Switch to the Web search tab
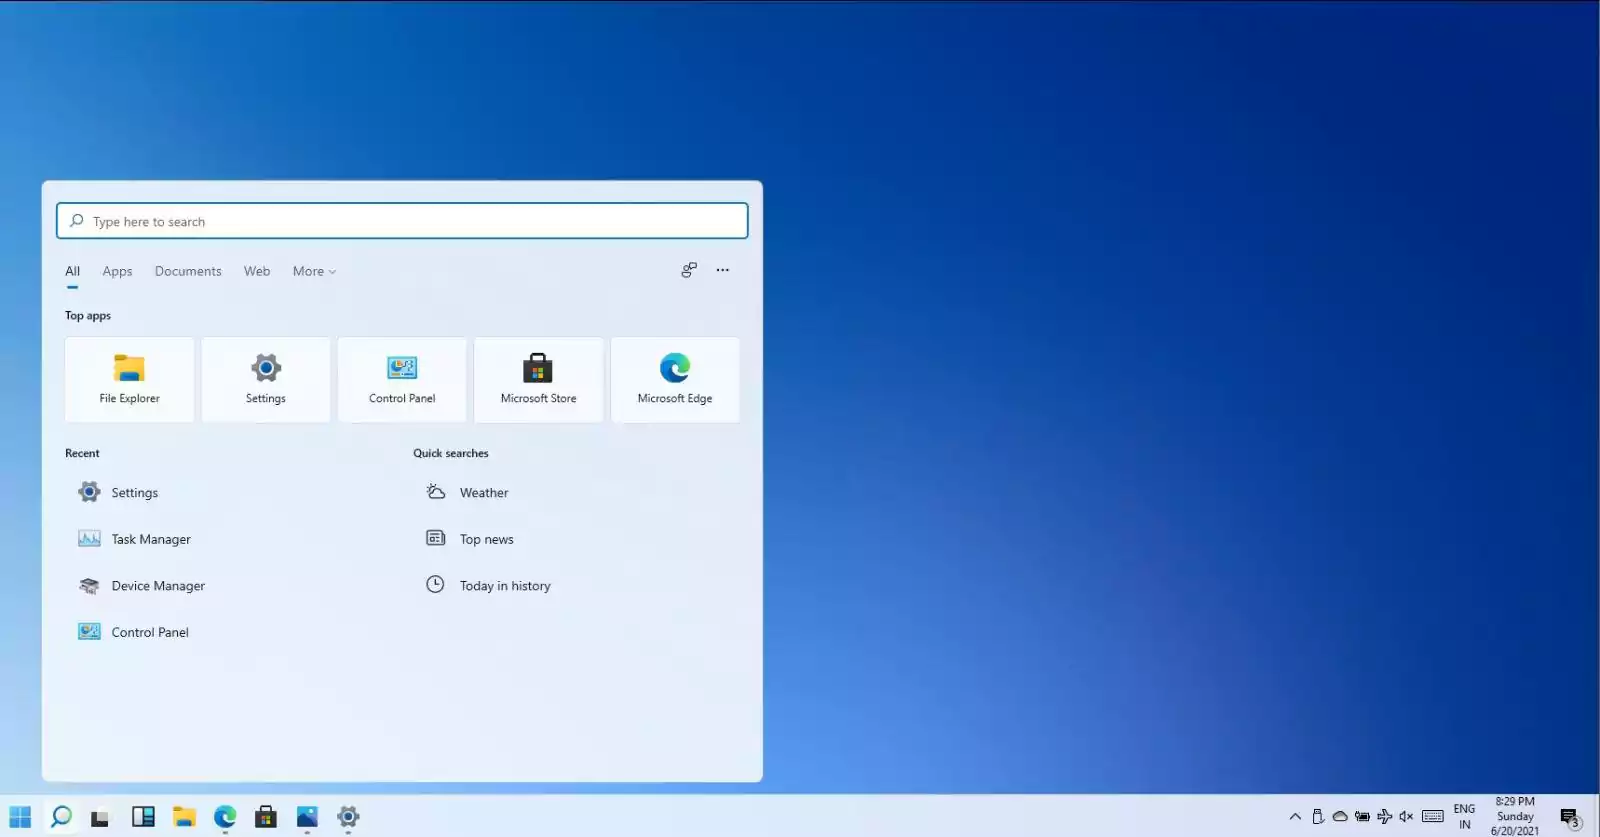The width and height of the screenshot is (1600, 837). (x=257, y=271)
